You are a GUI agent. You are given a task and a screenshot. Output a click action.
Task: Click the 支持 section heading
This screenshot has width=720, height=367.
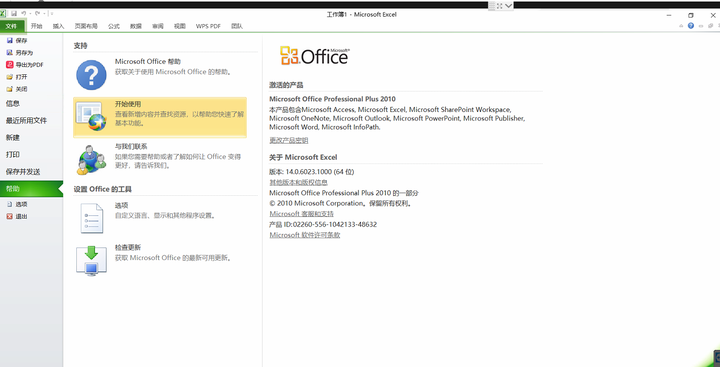80,46
